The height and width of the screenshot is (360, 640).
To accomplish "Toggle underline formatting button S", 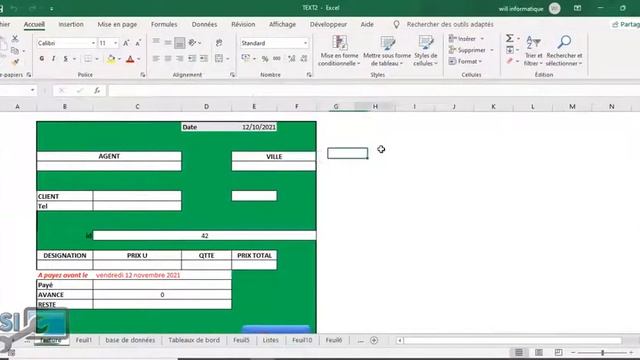I will [65, 59].
